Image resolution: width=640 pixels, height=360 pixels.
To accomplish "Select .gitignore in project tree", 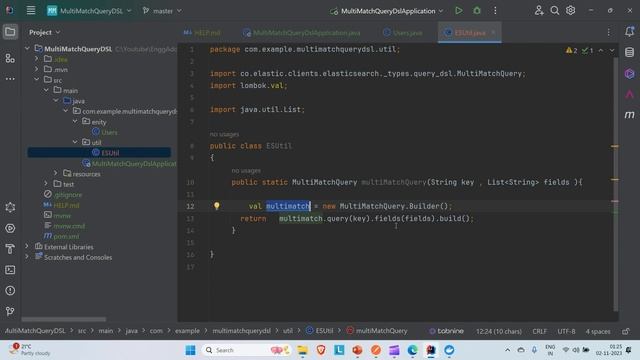I will click(68, 195).
